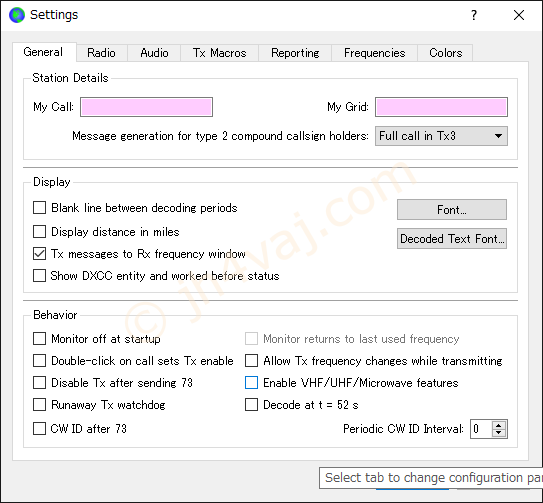Decrease Periodic CW ID Interval with down arrow
Screen dimensions: 543x503
point(498,432)
